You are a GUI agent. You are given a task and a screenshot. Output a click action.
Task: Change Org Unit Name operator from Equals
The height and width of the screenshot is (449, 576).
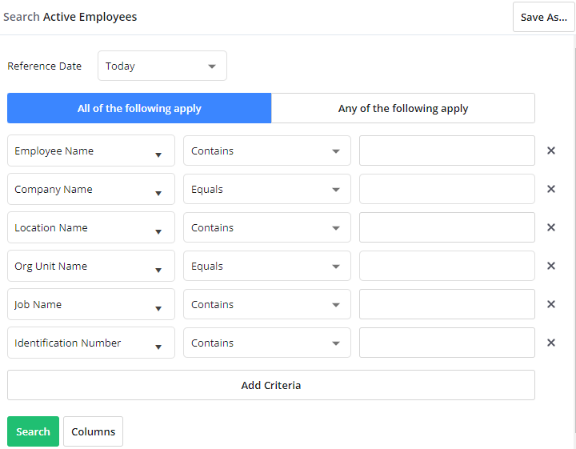coord(267,266)
